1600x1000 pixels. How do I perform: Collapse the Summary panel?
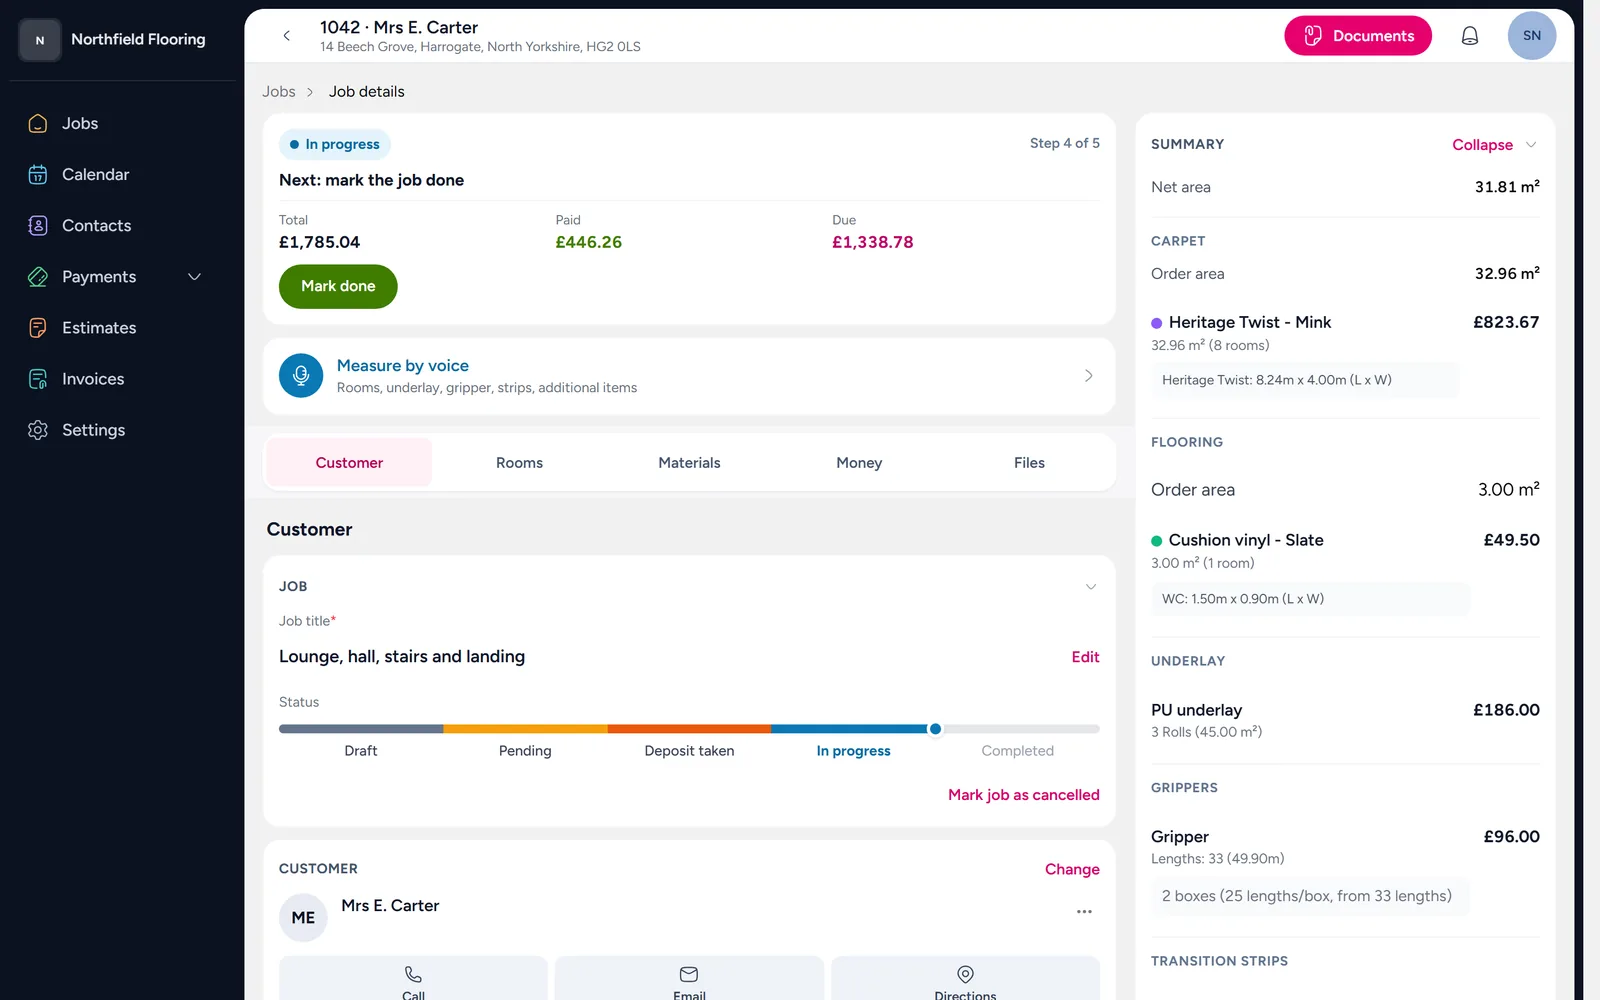point(1494,145)
